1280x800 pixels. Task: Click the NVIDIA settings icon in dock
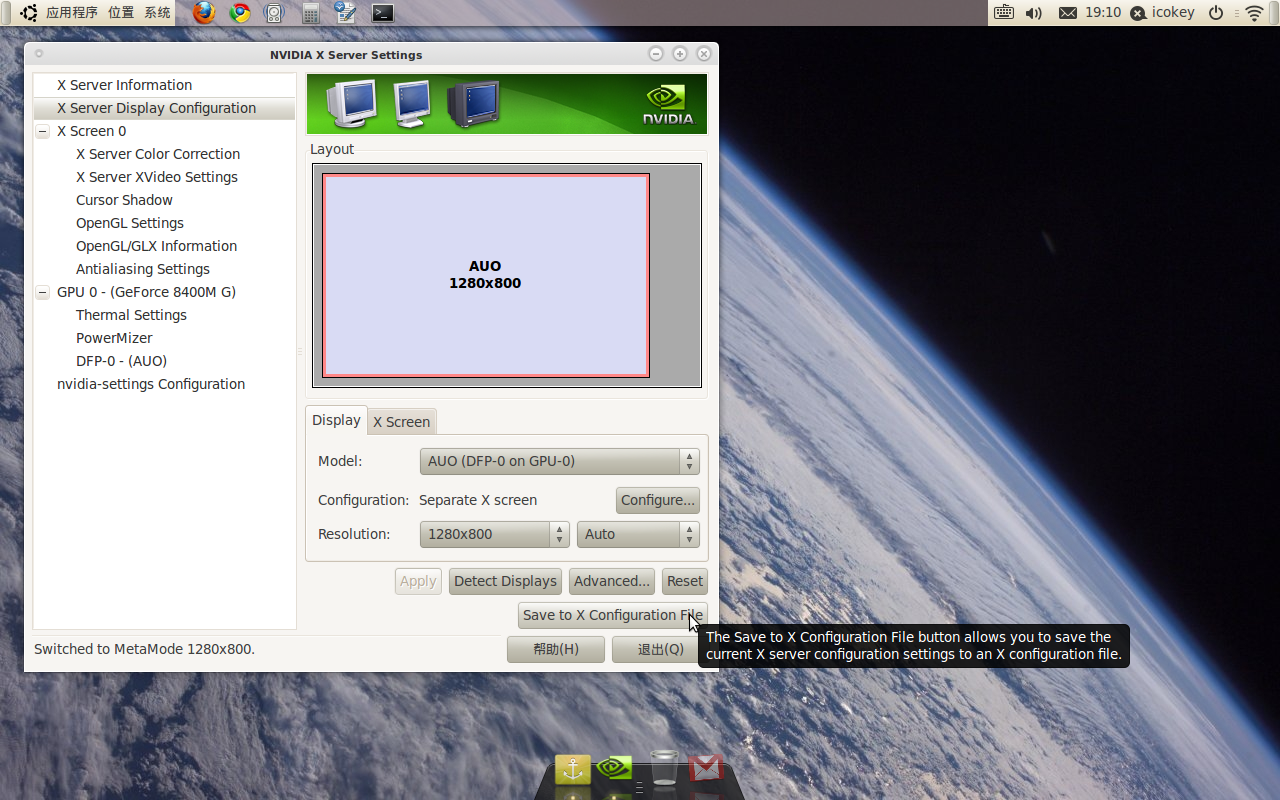coord(614,768)
